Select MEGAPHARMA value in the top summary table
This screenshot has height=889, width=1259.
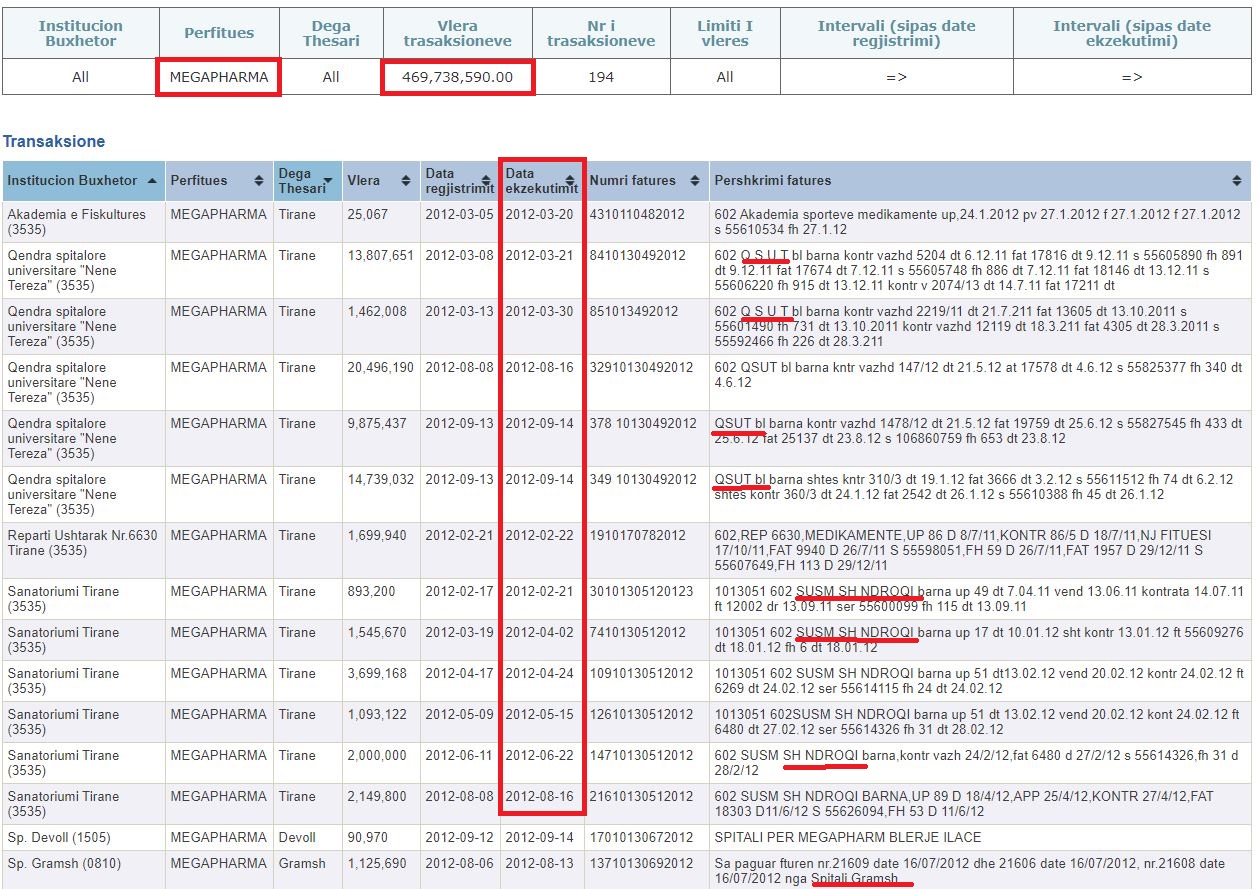coord(218,77)
